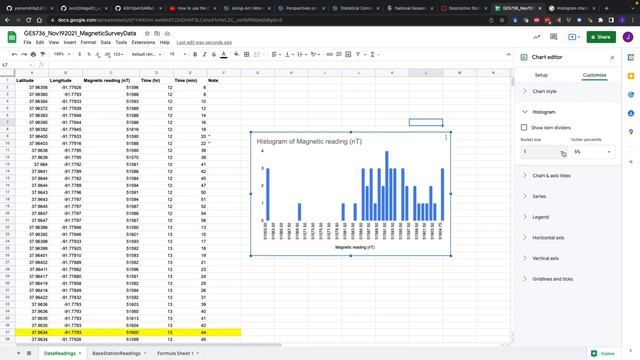Collapse the Histogram section

click(568, 112)
